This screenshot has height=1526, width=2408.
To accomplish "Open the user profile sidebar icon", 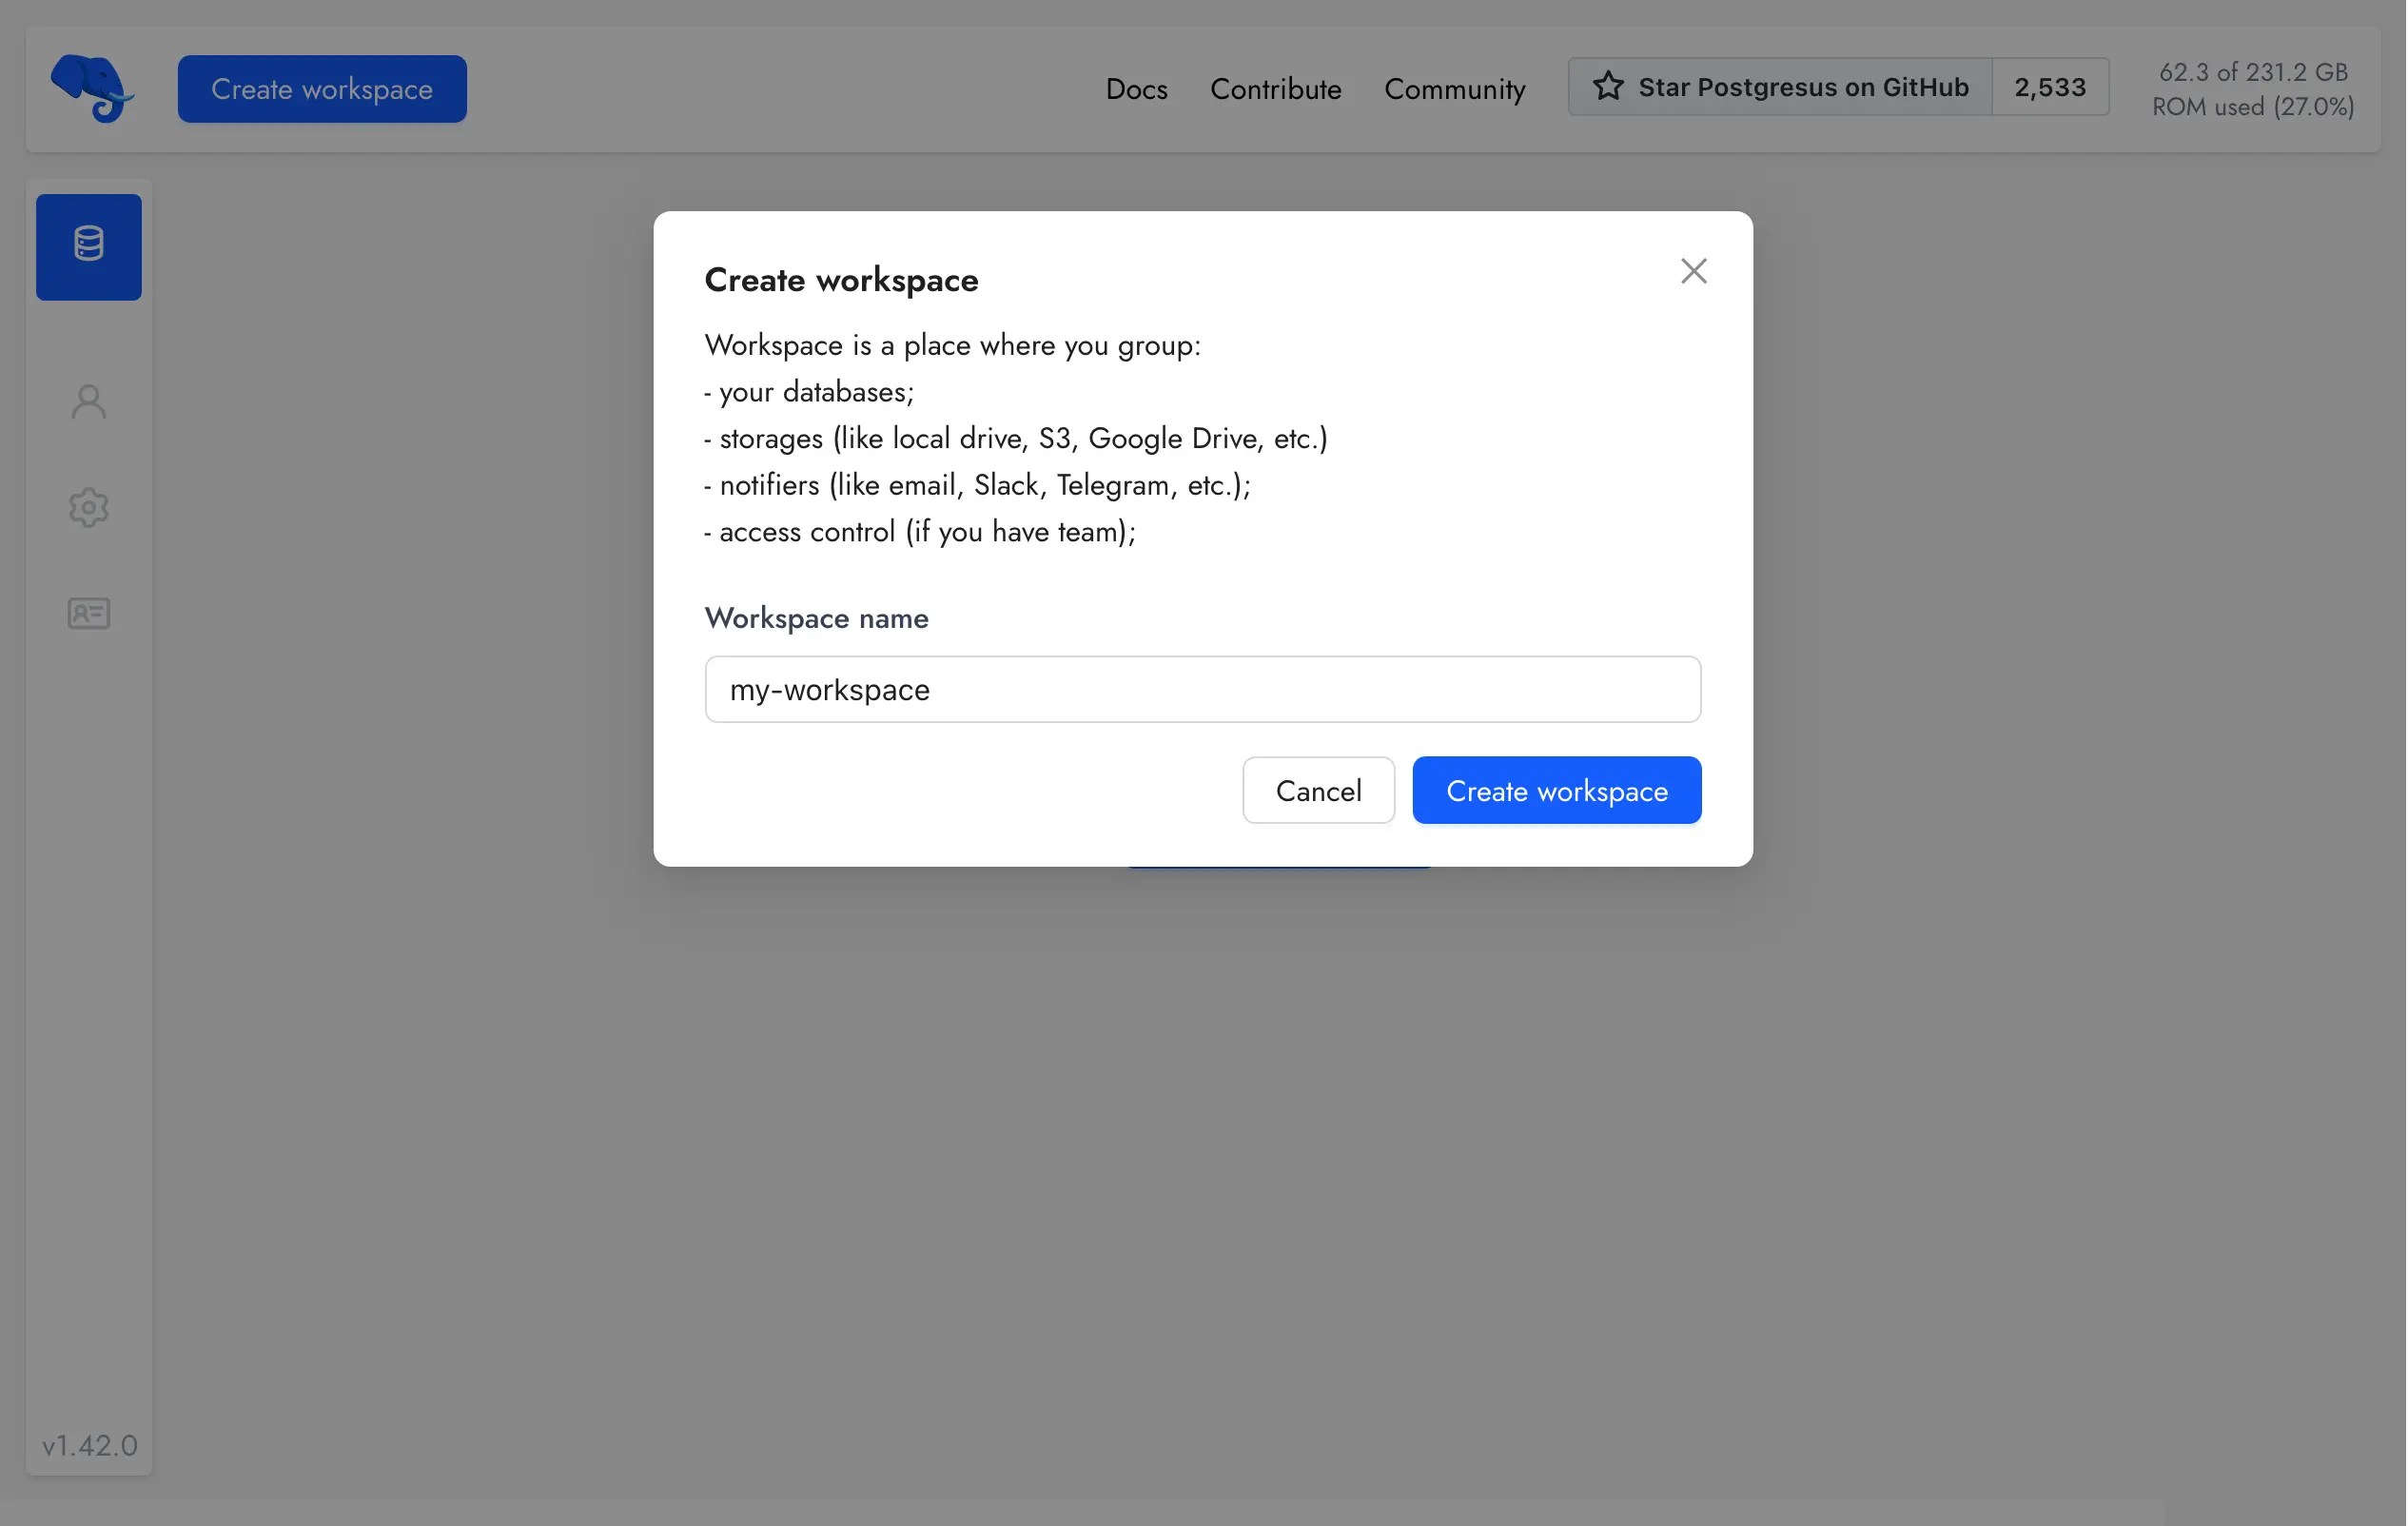I will (x=89, y=402).
